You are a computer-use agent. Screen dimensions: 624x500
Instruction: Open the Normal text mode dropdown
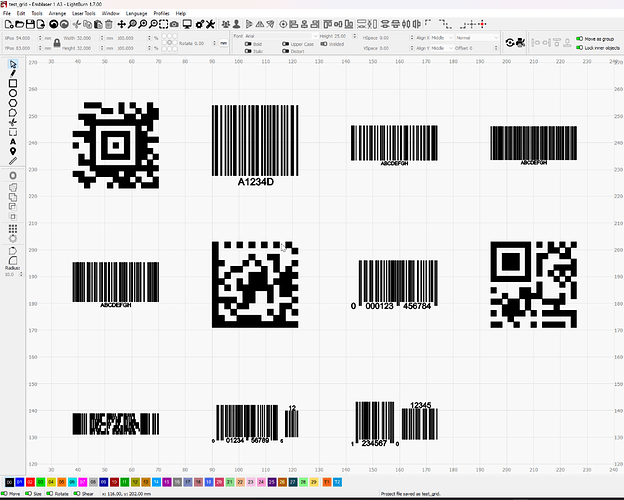click(477, 37)
